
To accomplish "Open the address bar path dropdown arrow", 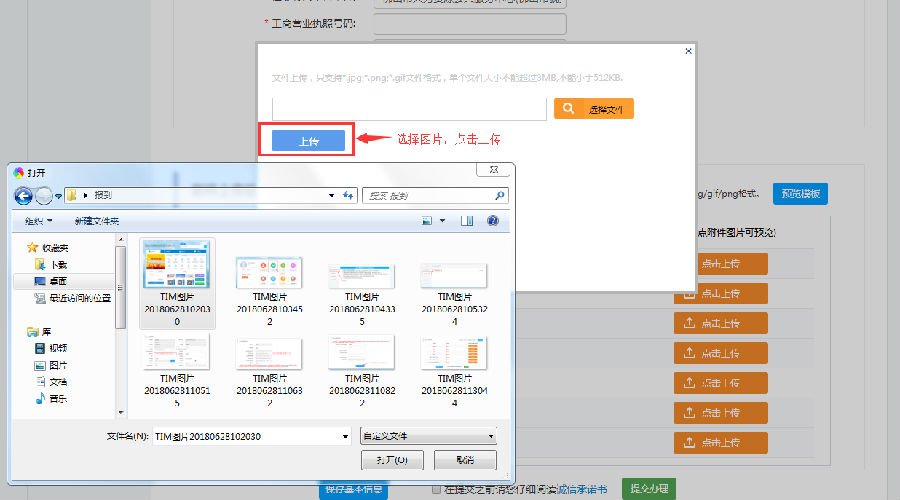I will [x=331, y=196].
